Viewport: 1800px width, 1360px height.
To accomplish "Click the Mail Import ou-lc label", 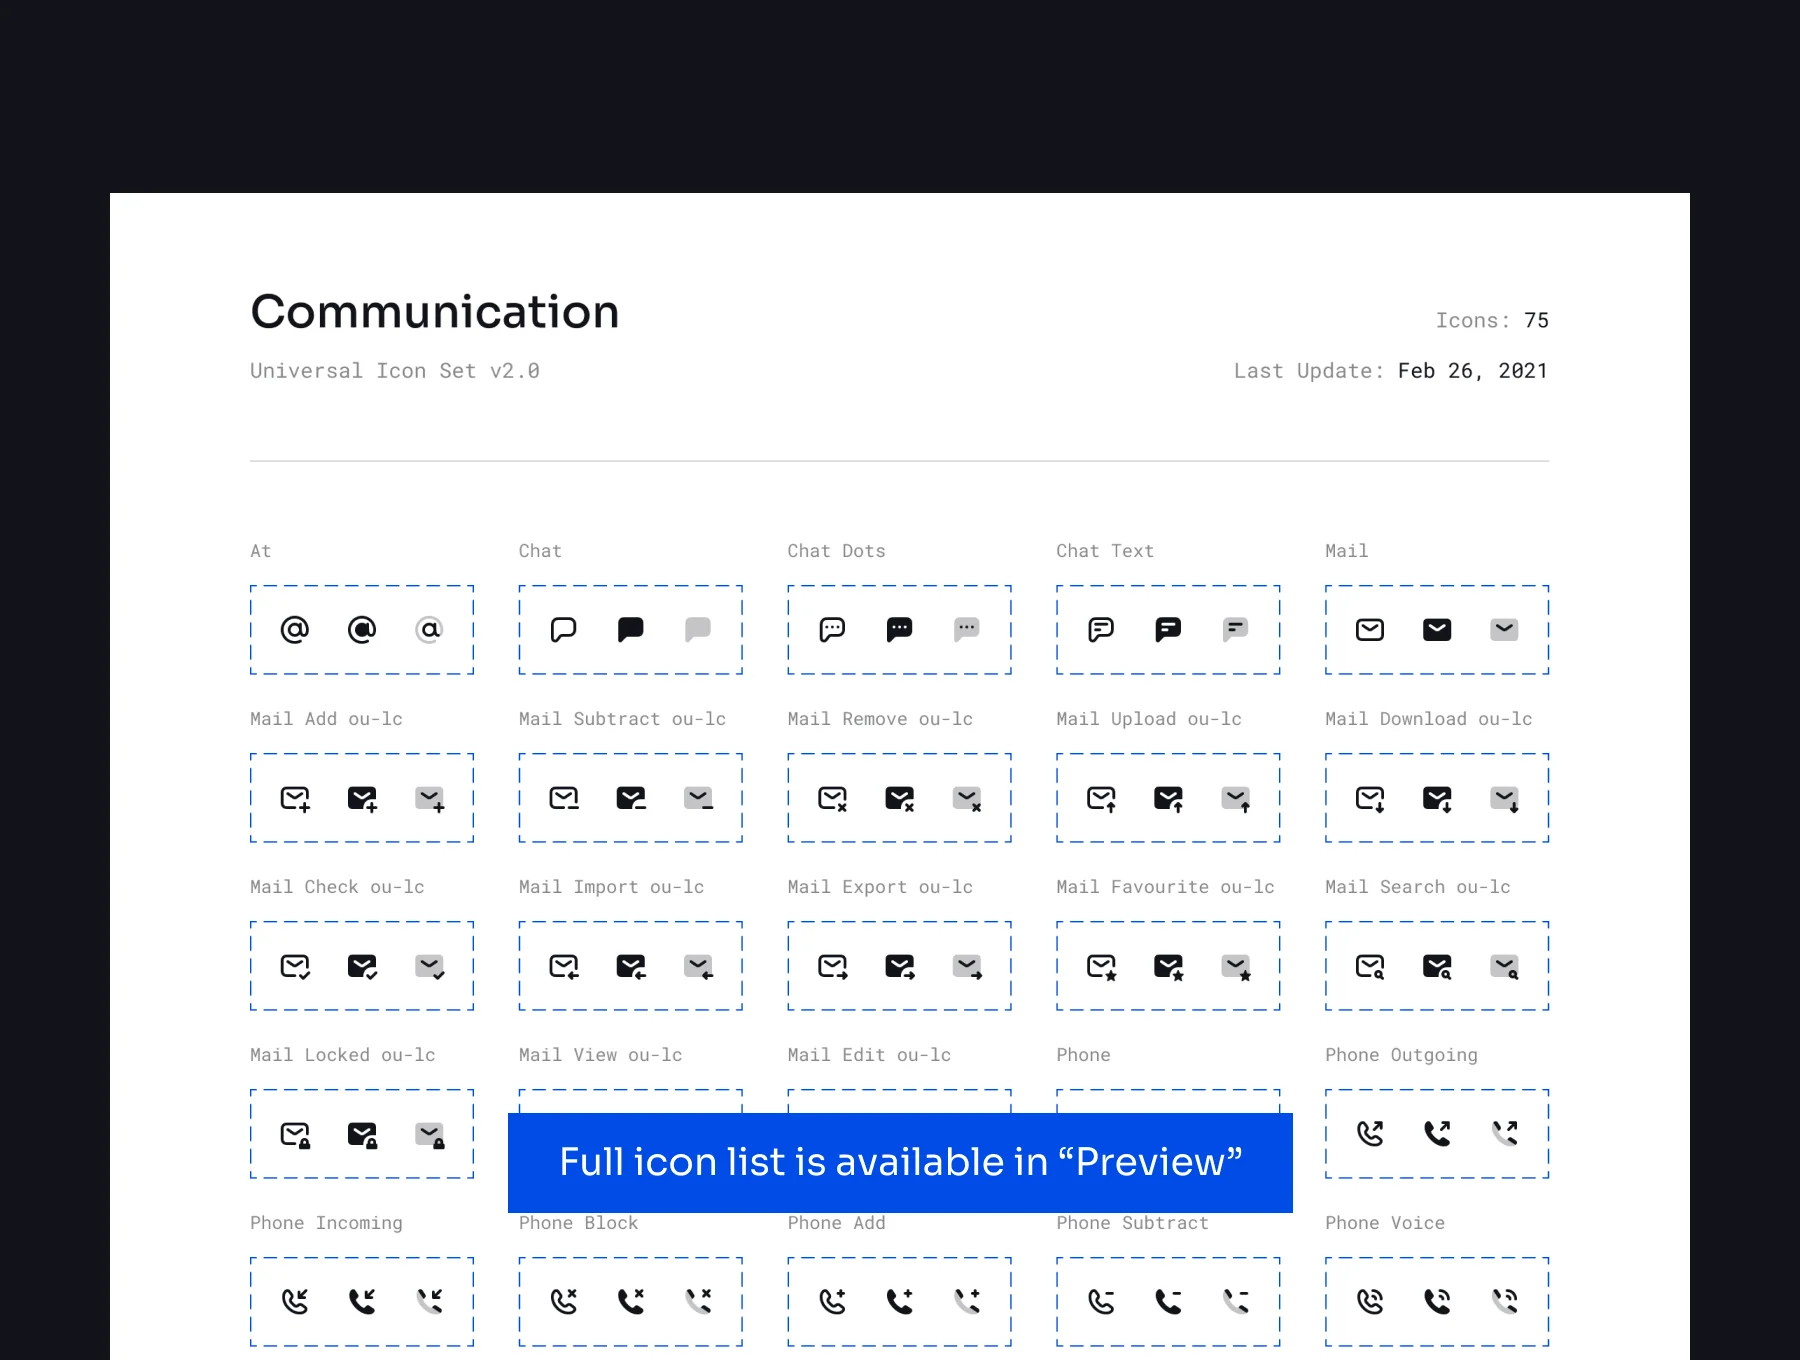I will pos(611,887).
